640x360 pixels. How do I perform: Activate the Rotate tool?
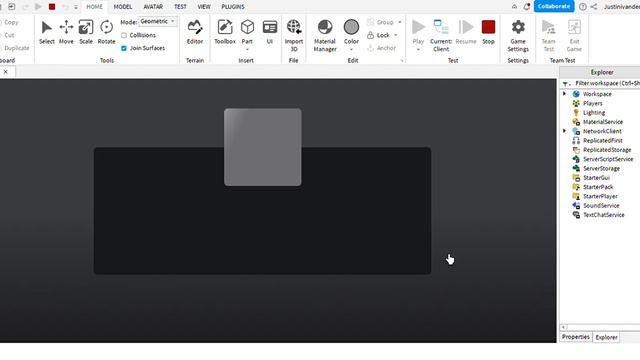[106, 32]
